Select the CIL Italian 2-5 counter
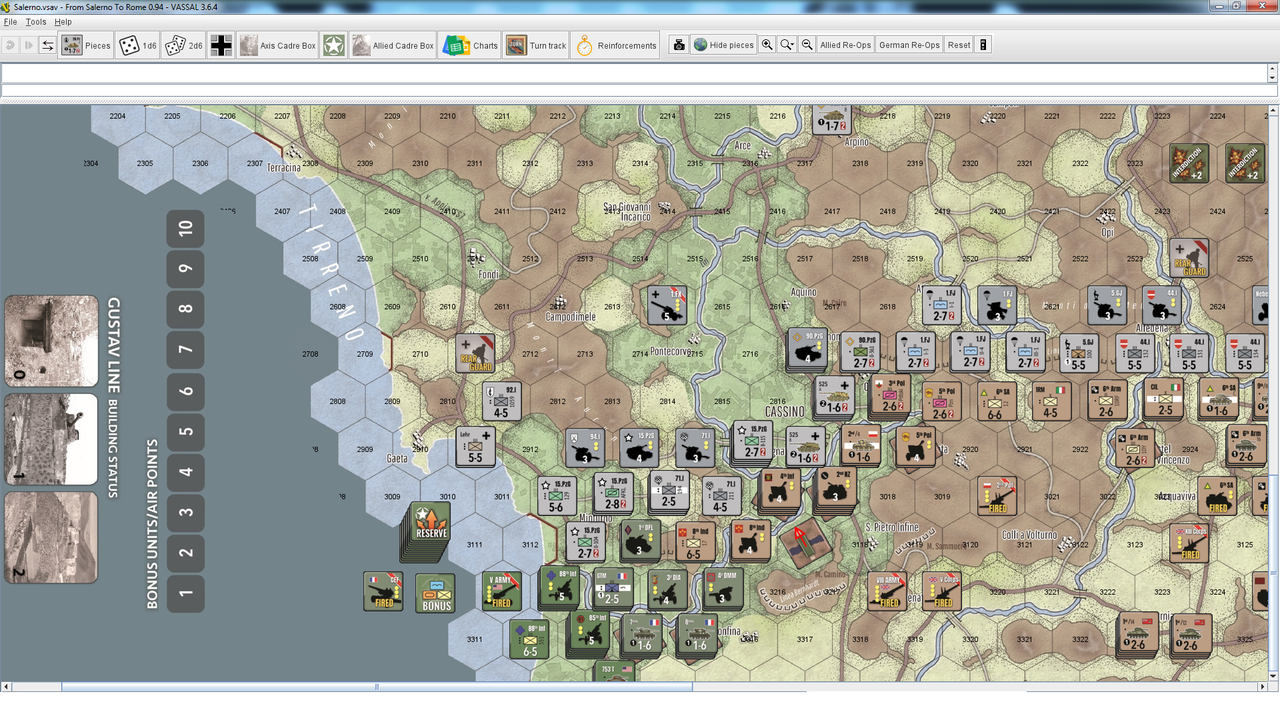Image resolution: width=1280 pixels, height=720 pixels. tap(1165, 399)
